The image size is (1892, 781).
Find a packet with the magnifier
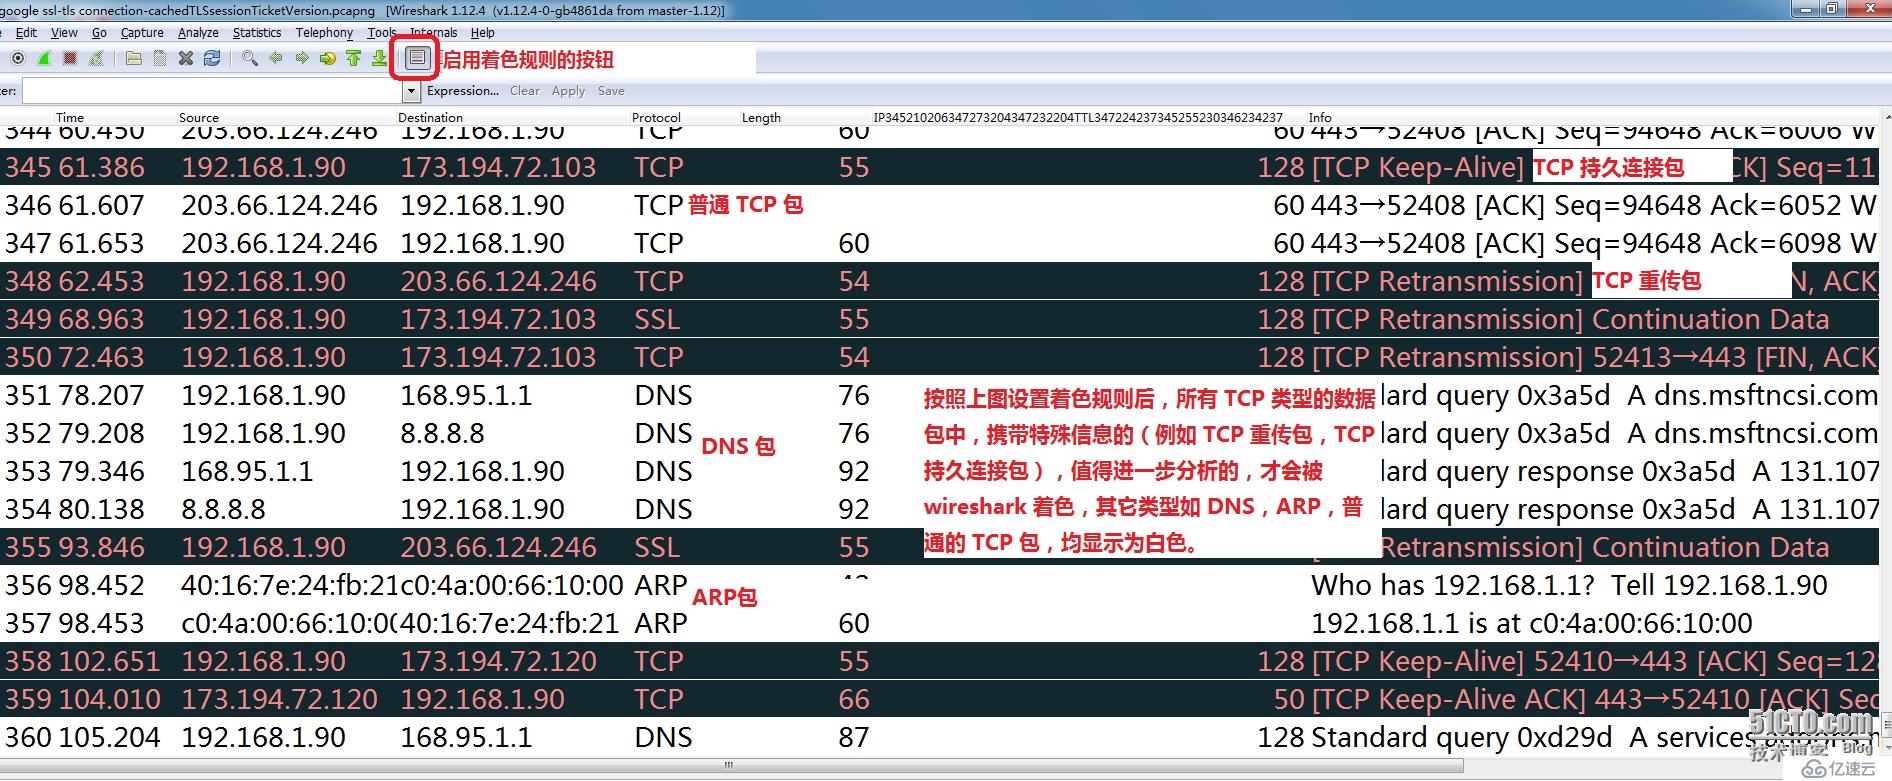[250, 59]
